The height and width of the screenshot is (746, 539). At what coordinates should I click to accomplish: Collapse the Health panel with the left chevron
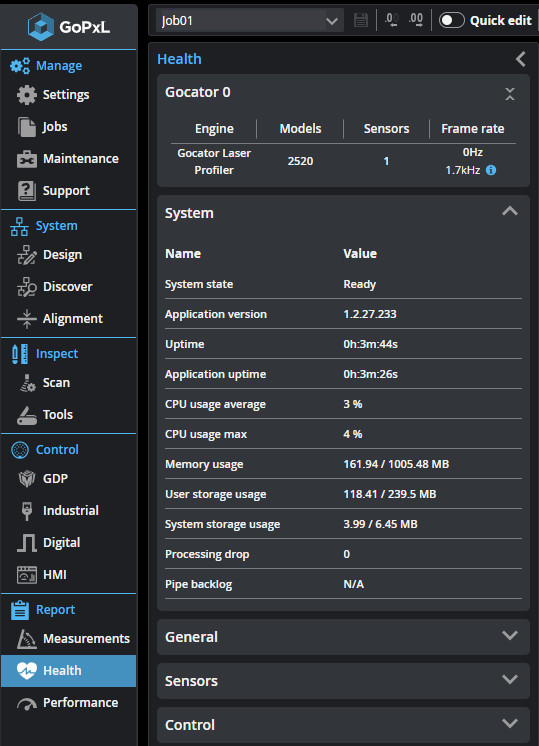(x=520, y=59)
